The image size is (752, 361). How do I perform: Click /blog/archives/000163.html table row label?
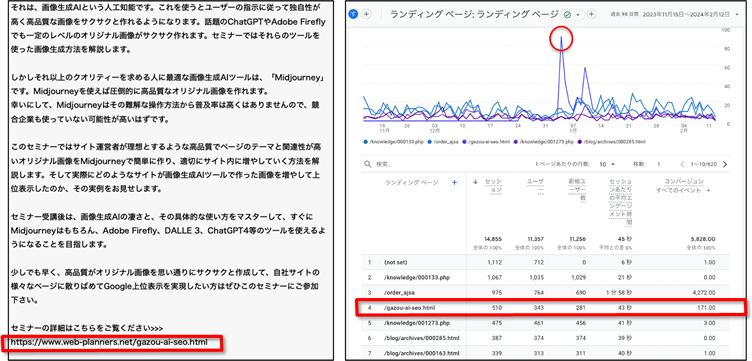(x=422, y=353)
